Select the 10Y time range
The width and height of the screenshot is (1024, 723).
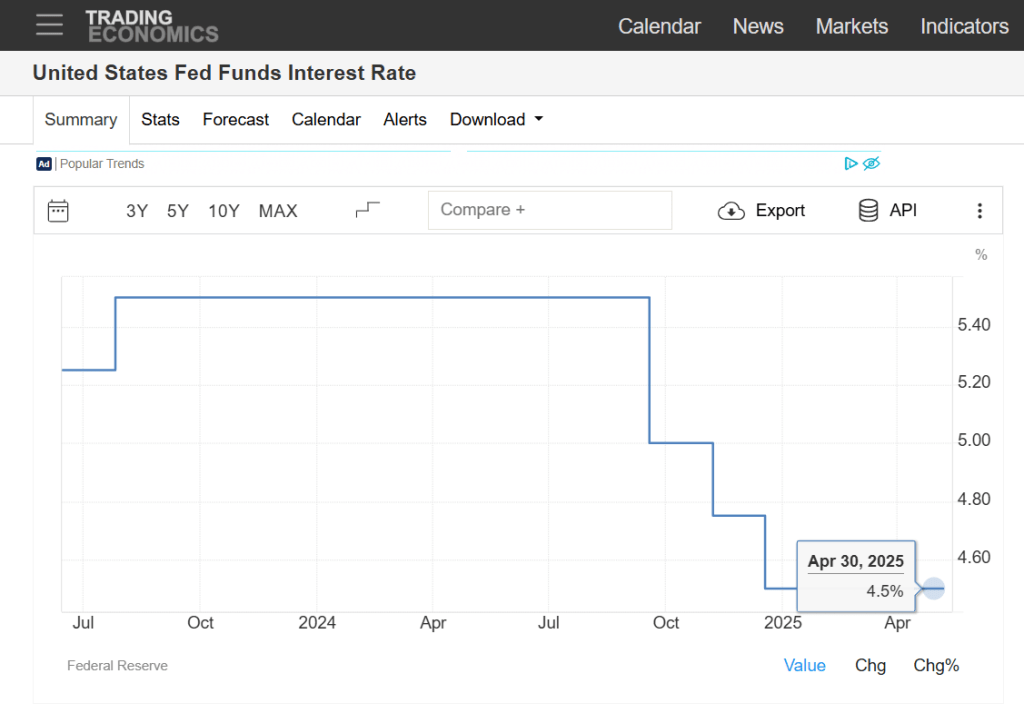pos(224,211)
